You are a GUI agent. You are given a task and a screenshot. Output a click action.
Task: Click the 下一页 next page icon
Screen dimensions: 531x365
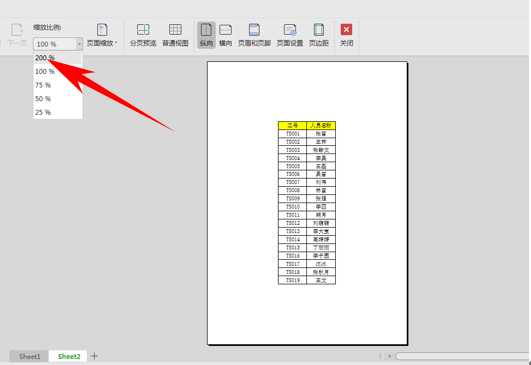pyautogui.click(x=17, y=35)
